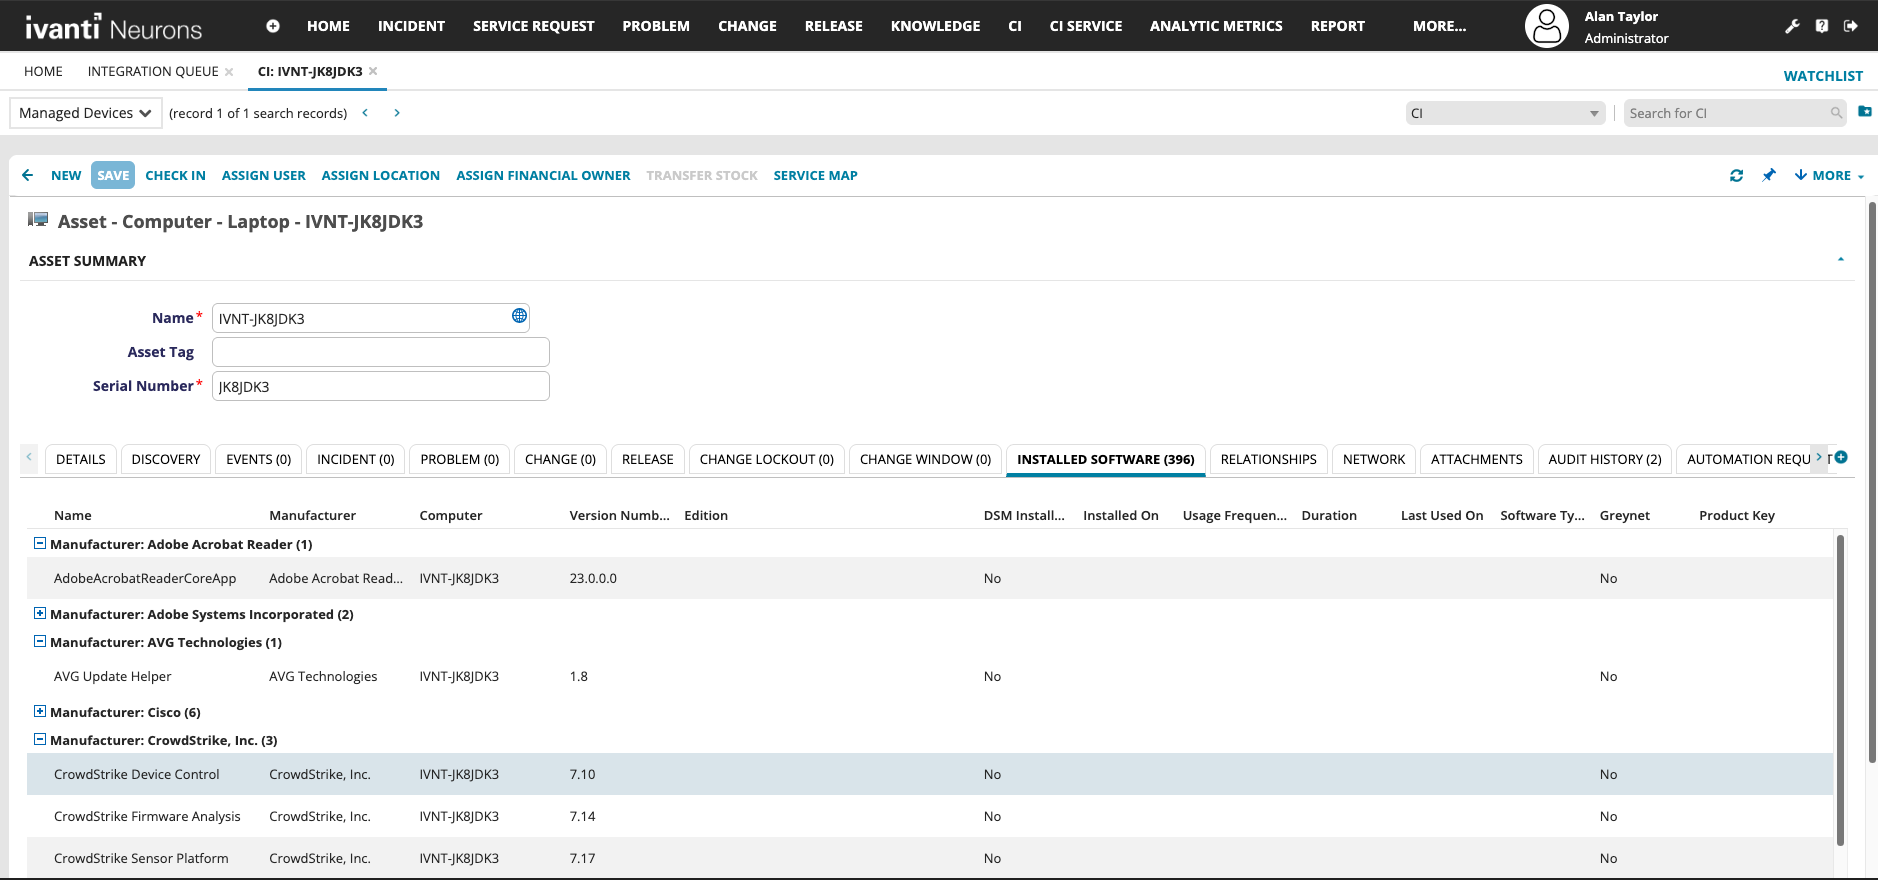Open the wrench configuration icon
This screenshot has height=880, width=1878.
[1792, 26]
